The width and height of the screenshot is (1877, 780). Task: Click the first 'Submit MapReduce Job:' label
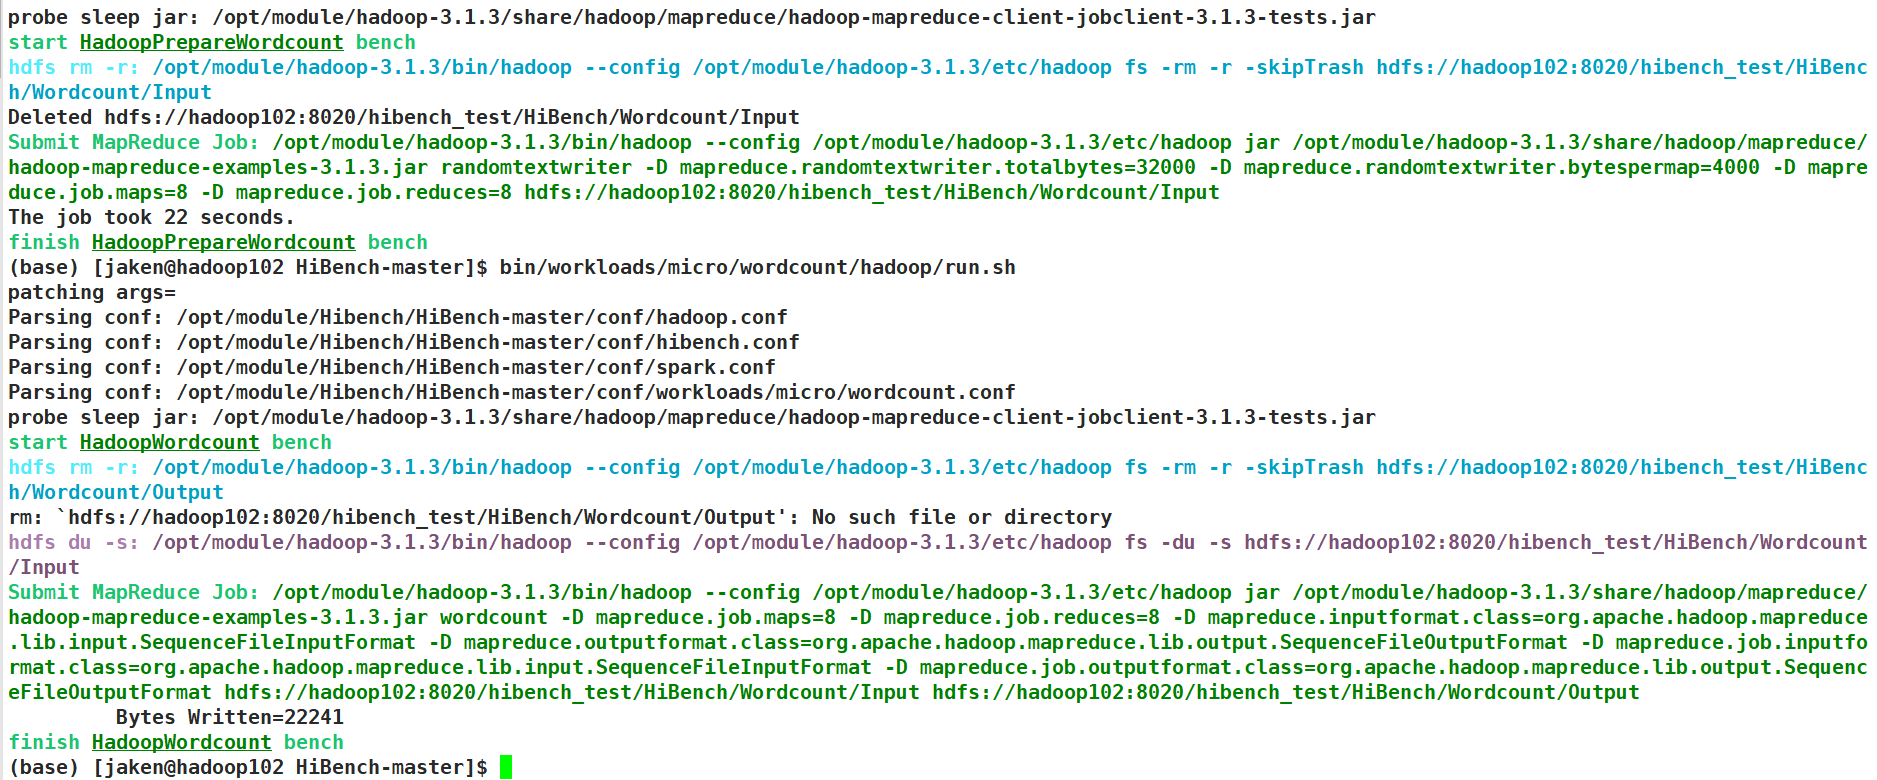coord(134,142)
